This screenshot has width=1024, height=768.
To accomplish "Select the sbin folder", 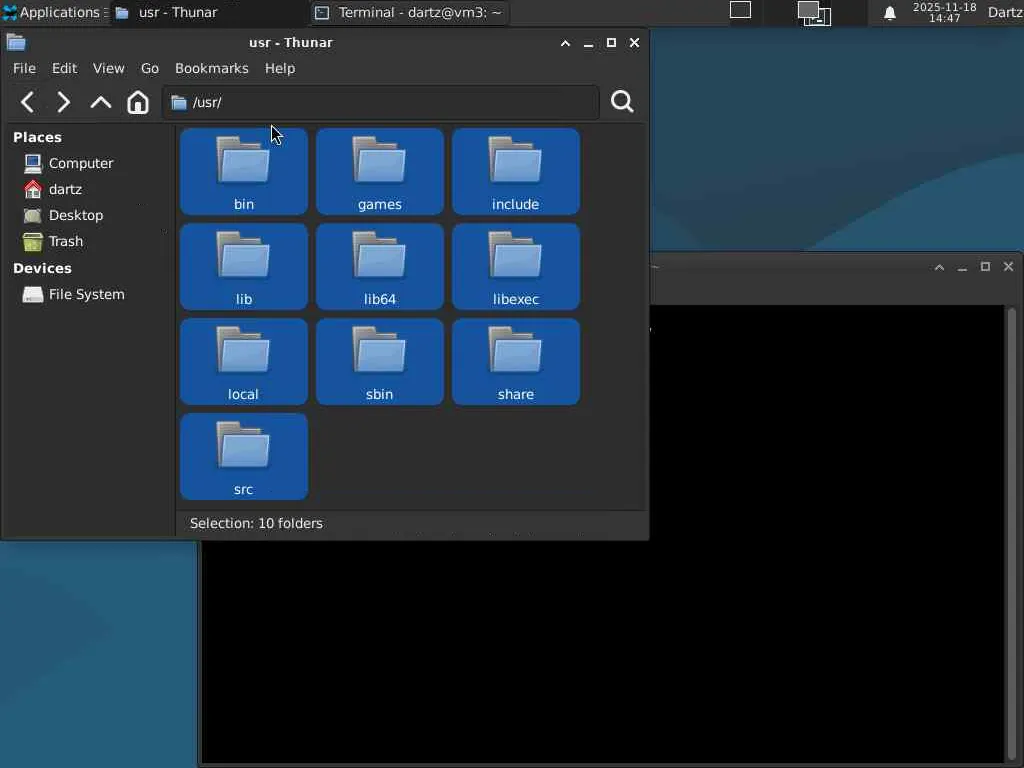I will [x=379, y=362].
